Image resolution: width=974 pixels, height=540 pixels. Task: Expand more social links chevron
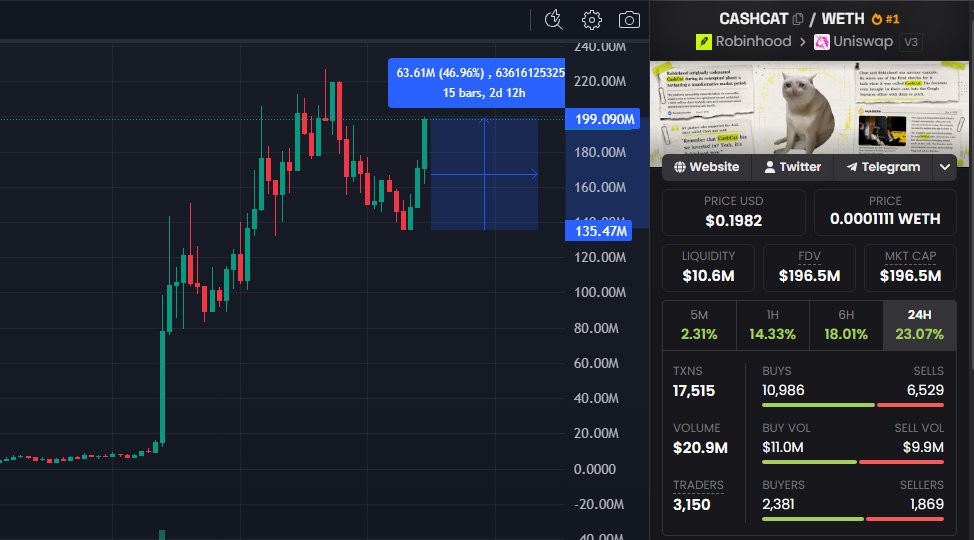945,167
